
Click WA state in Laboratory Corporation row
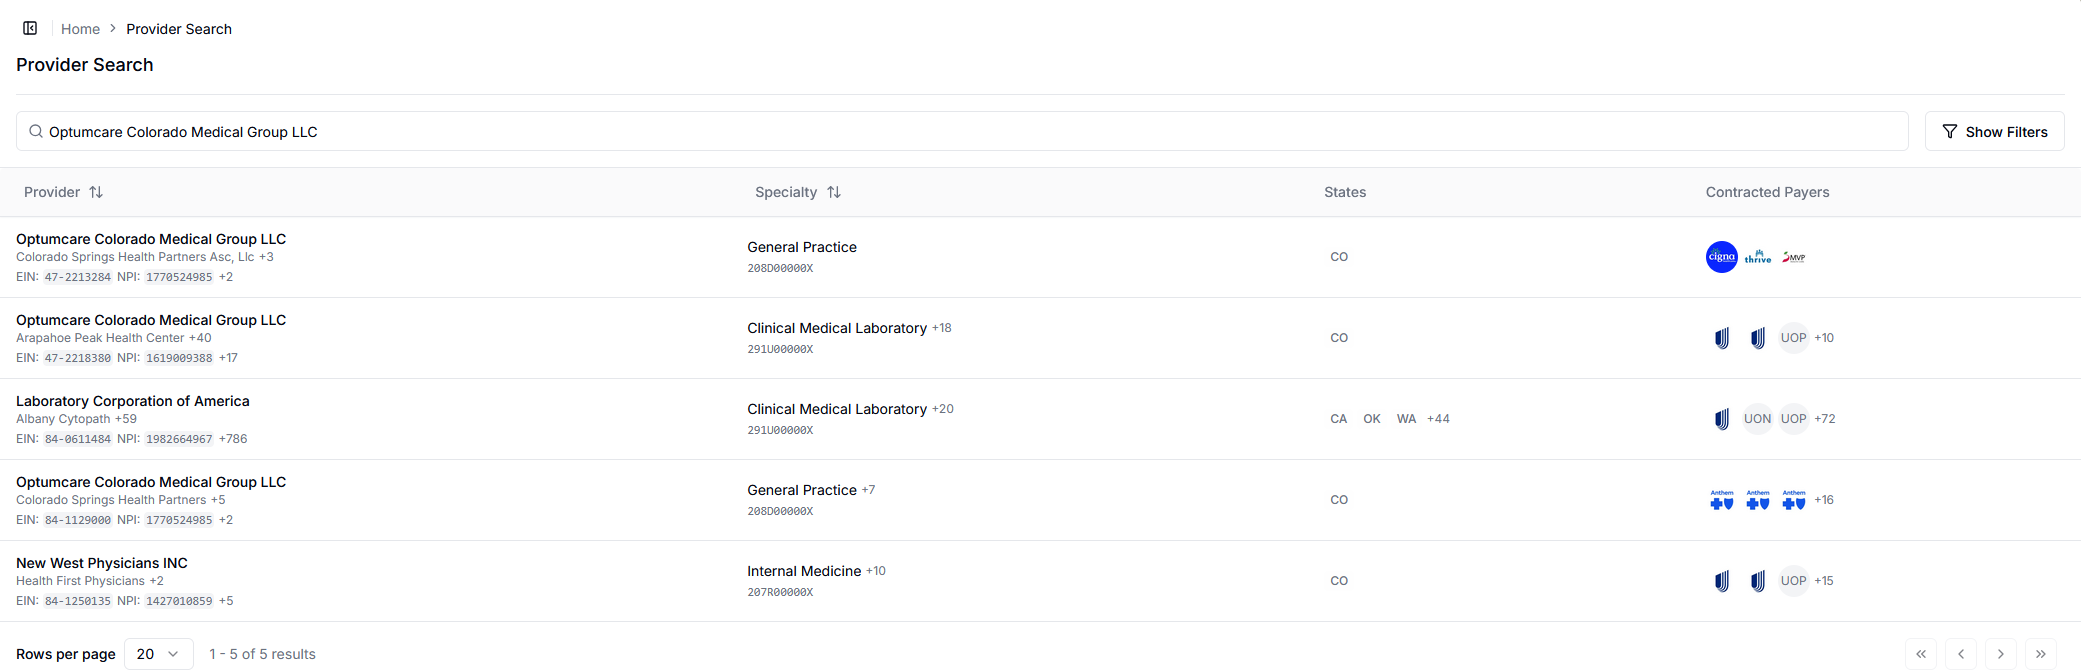click(1406, 419)
